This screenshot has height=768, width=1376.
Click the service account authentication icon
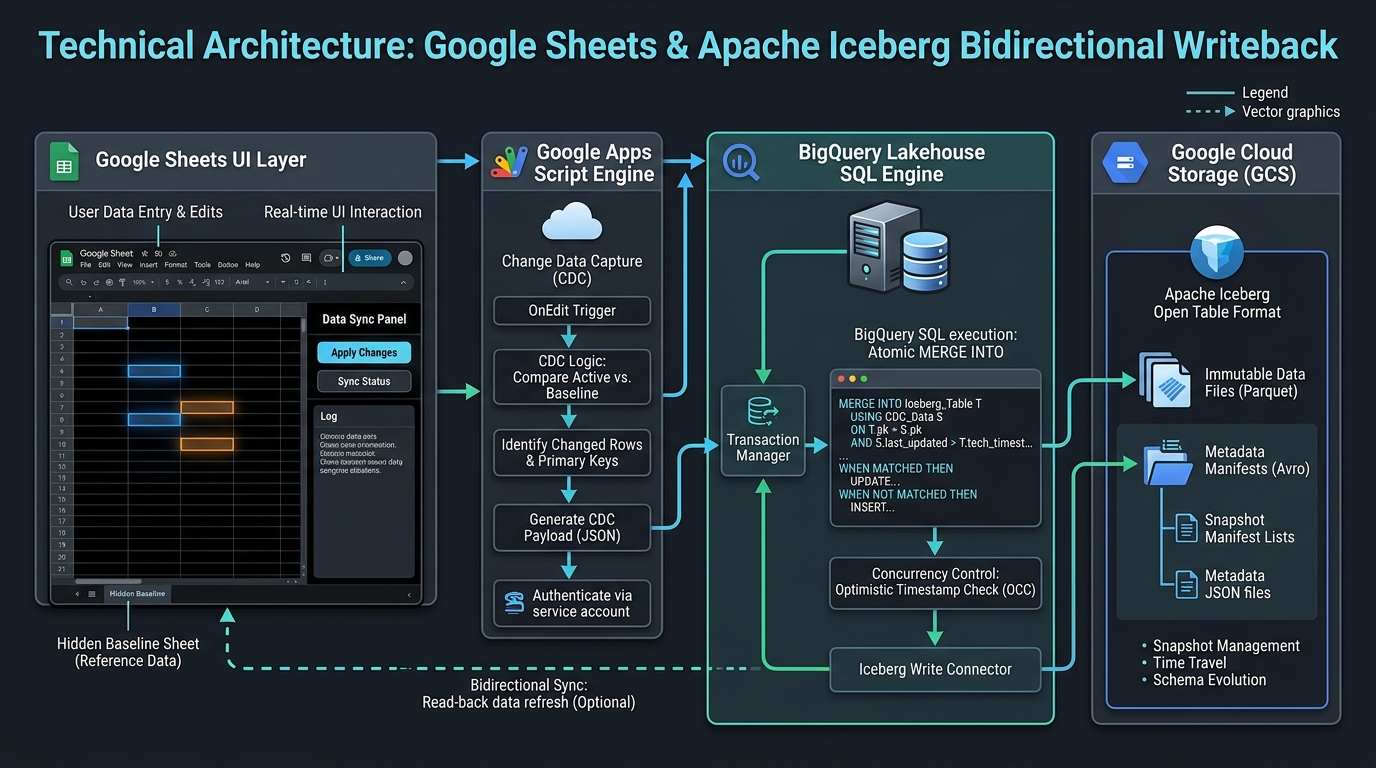(515, 603)
